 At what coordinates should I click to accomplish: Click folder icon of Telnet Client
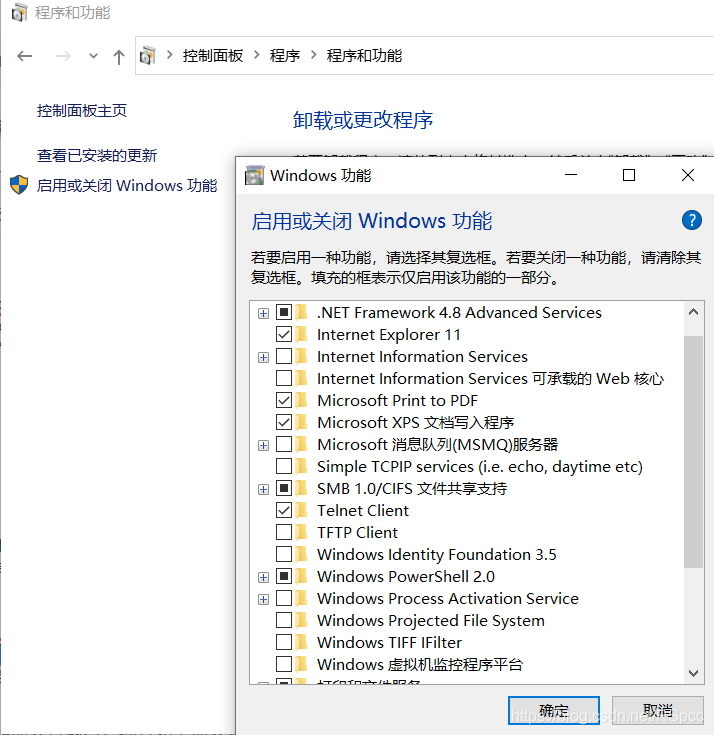[x=302, y=510]
